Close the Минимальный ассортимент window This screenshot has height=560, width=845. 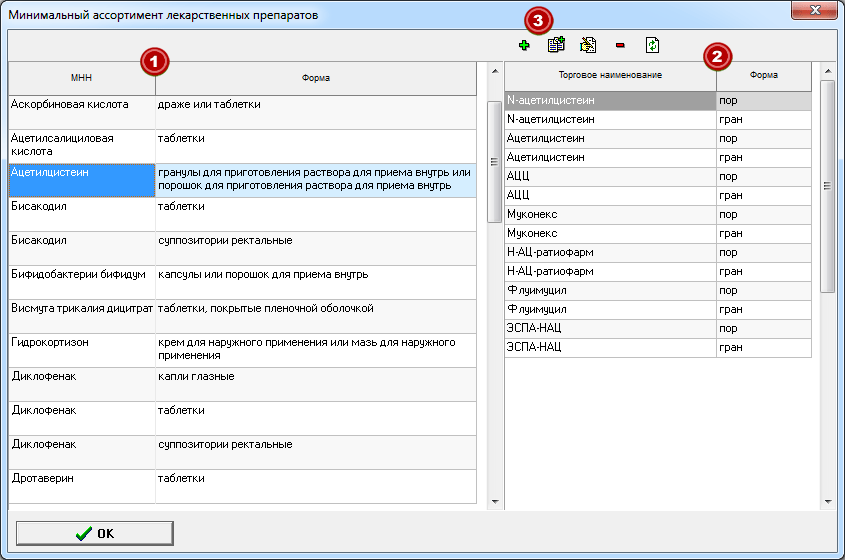click(814, 10)
